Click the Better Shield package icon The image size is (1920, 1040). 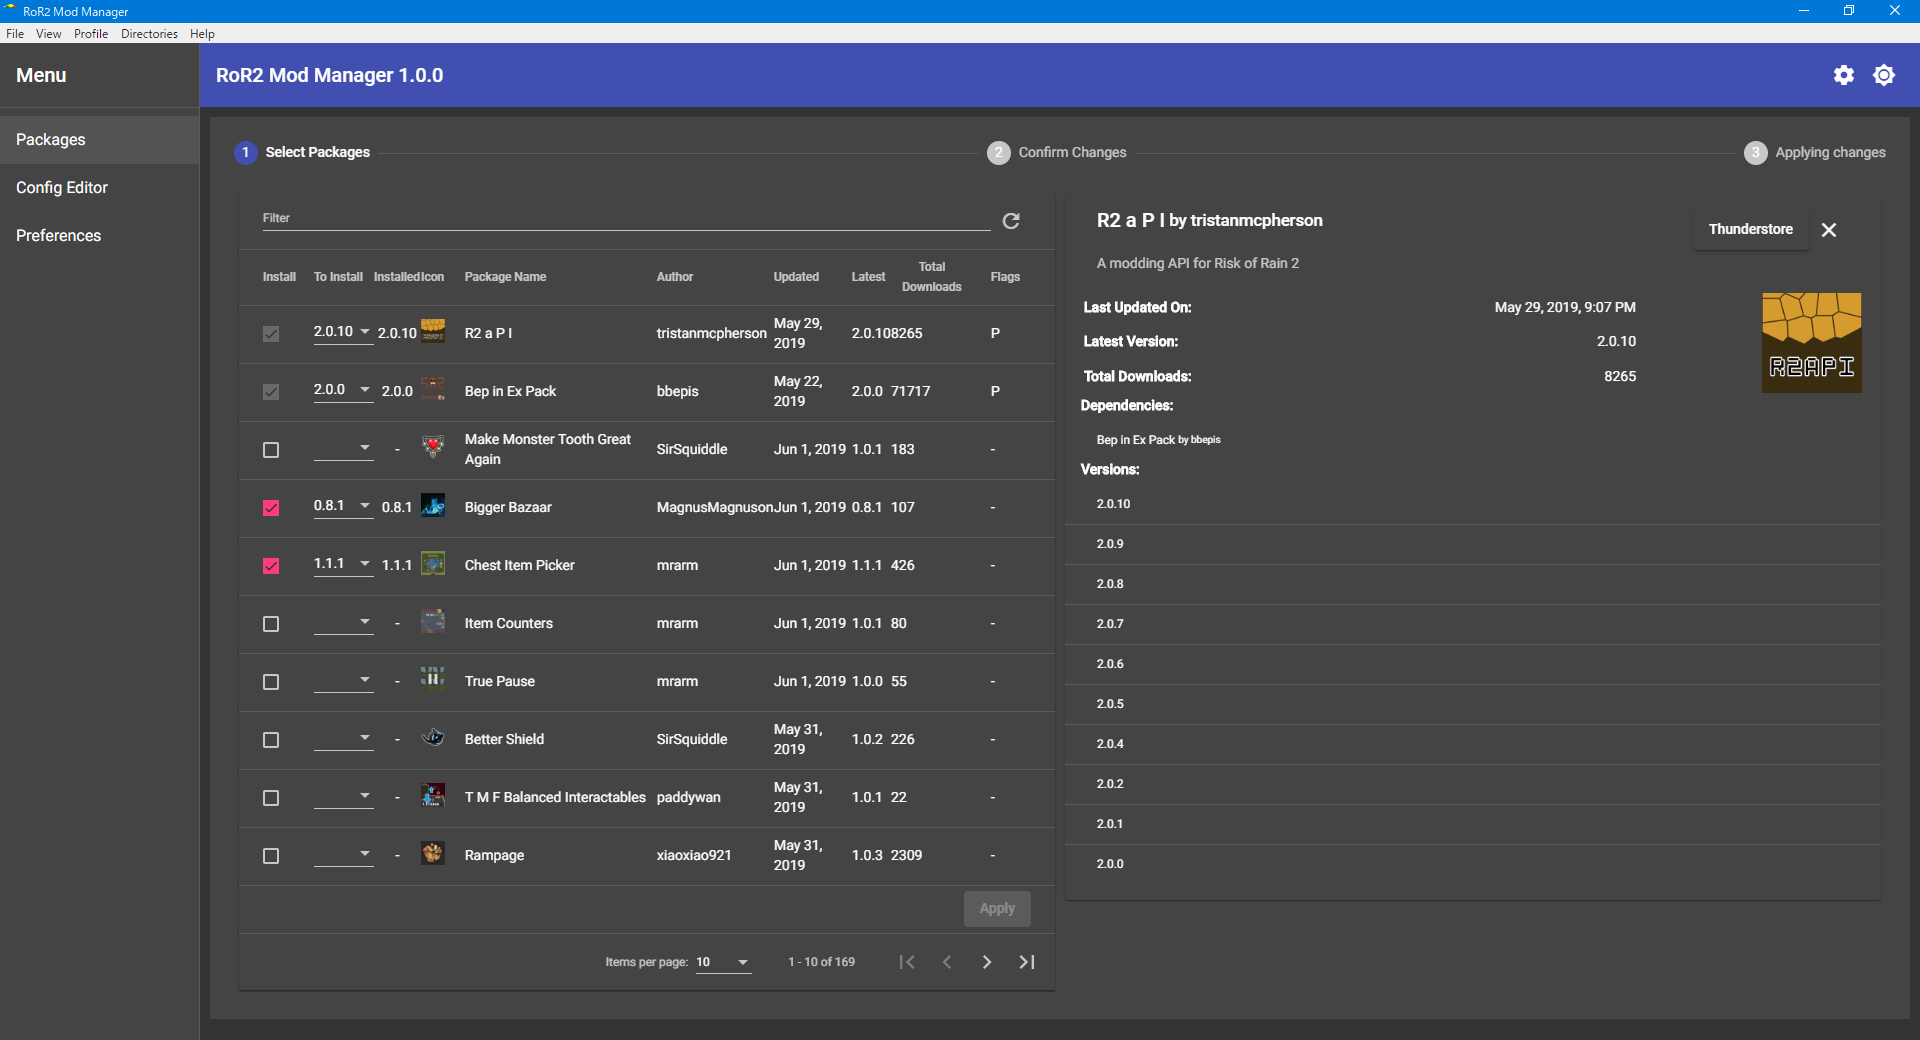pyautogui.click(x=433, y=737)
